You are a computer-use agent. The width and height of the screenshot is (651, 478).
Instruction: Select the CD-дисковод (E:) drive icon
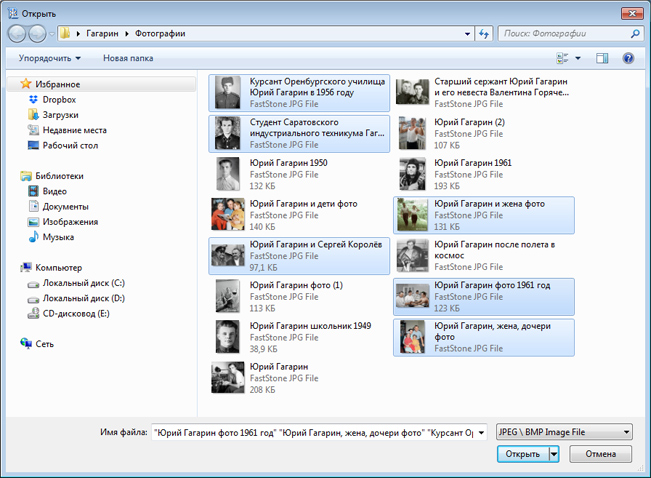[33, 314]
